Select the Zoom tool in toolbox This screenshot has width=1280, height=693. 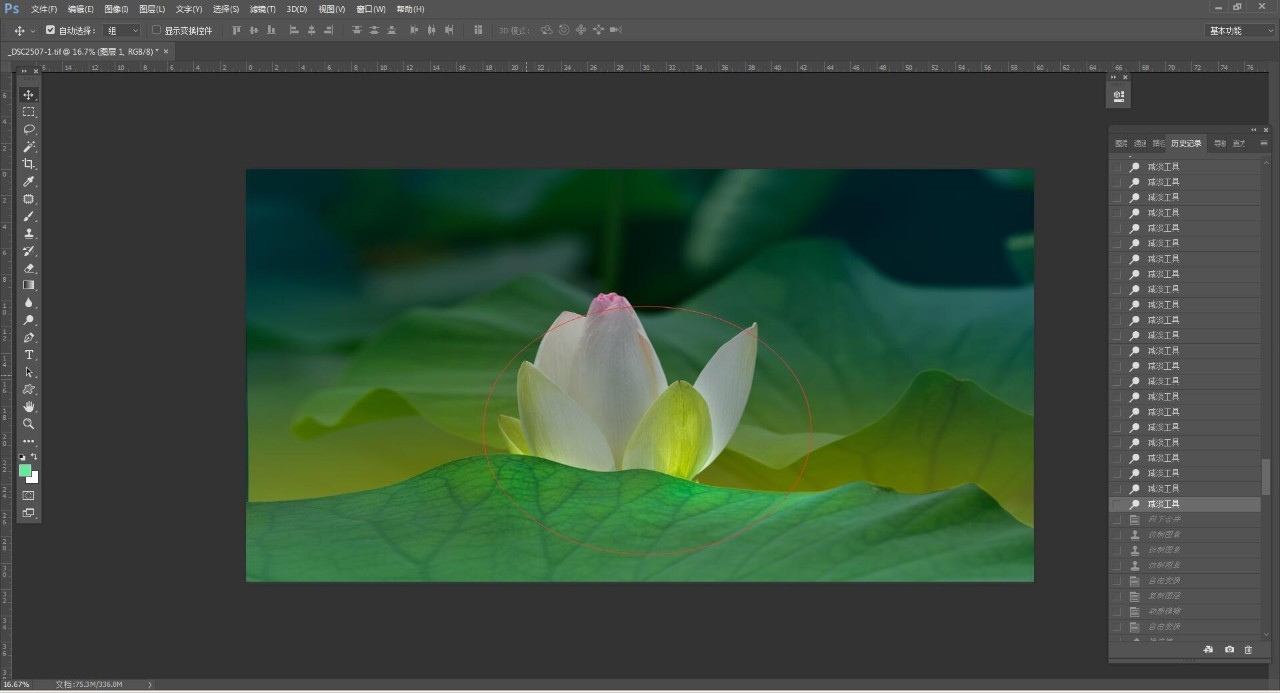pyautogui.click(x=29, y=424)
